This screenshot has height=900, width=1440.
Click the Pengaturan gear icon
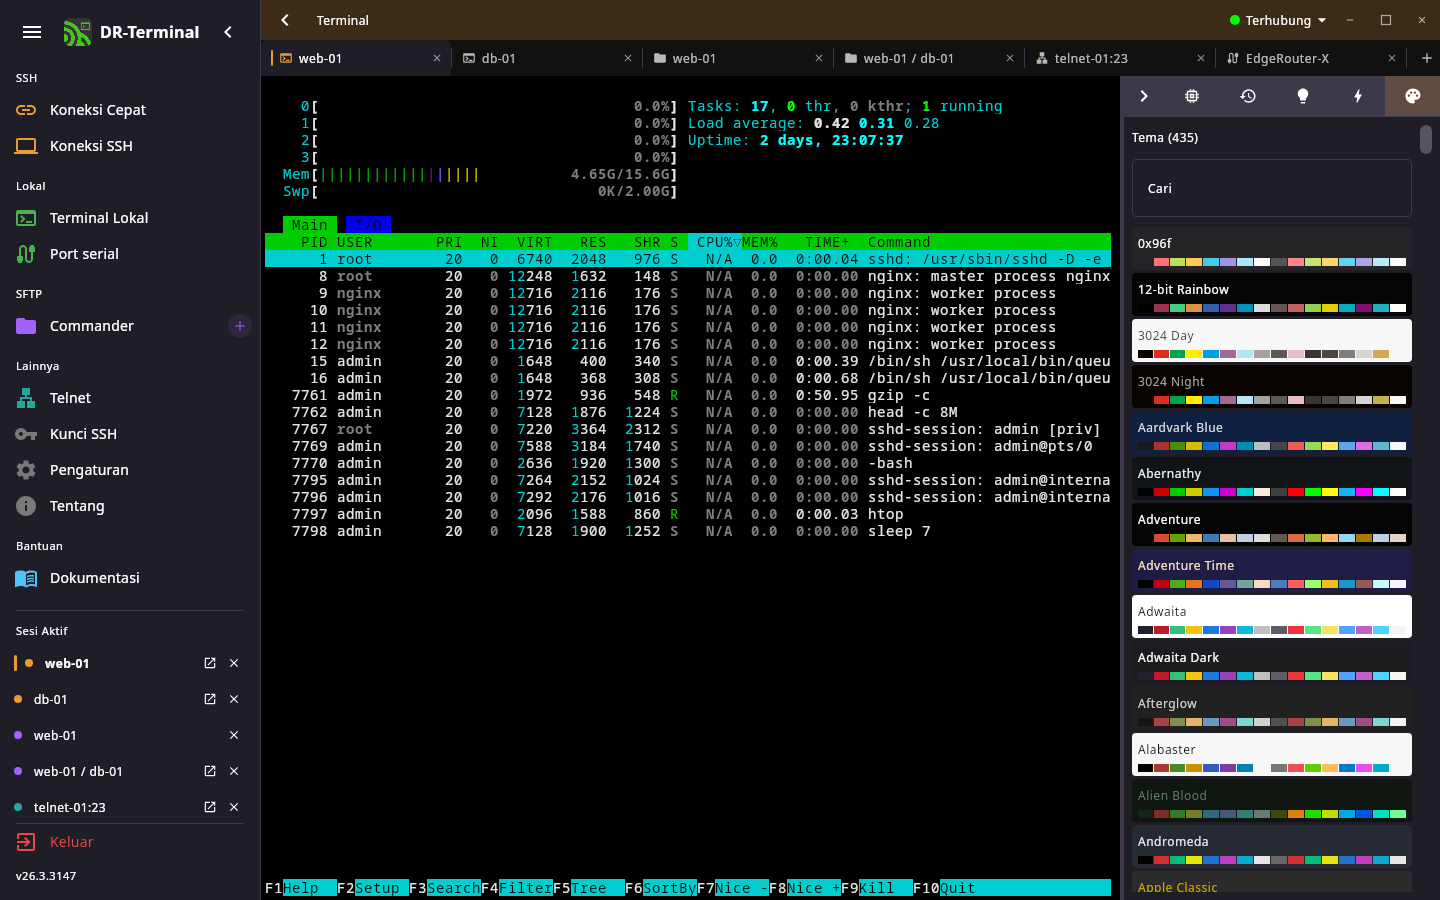coord(26,470)
